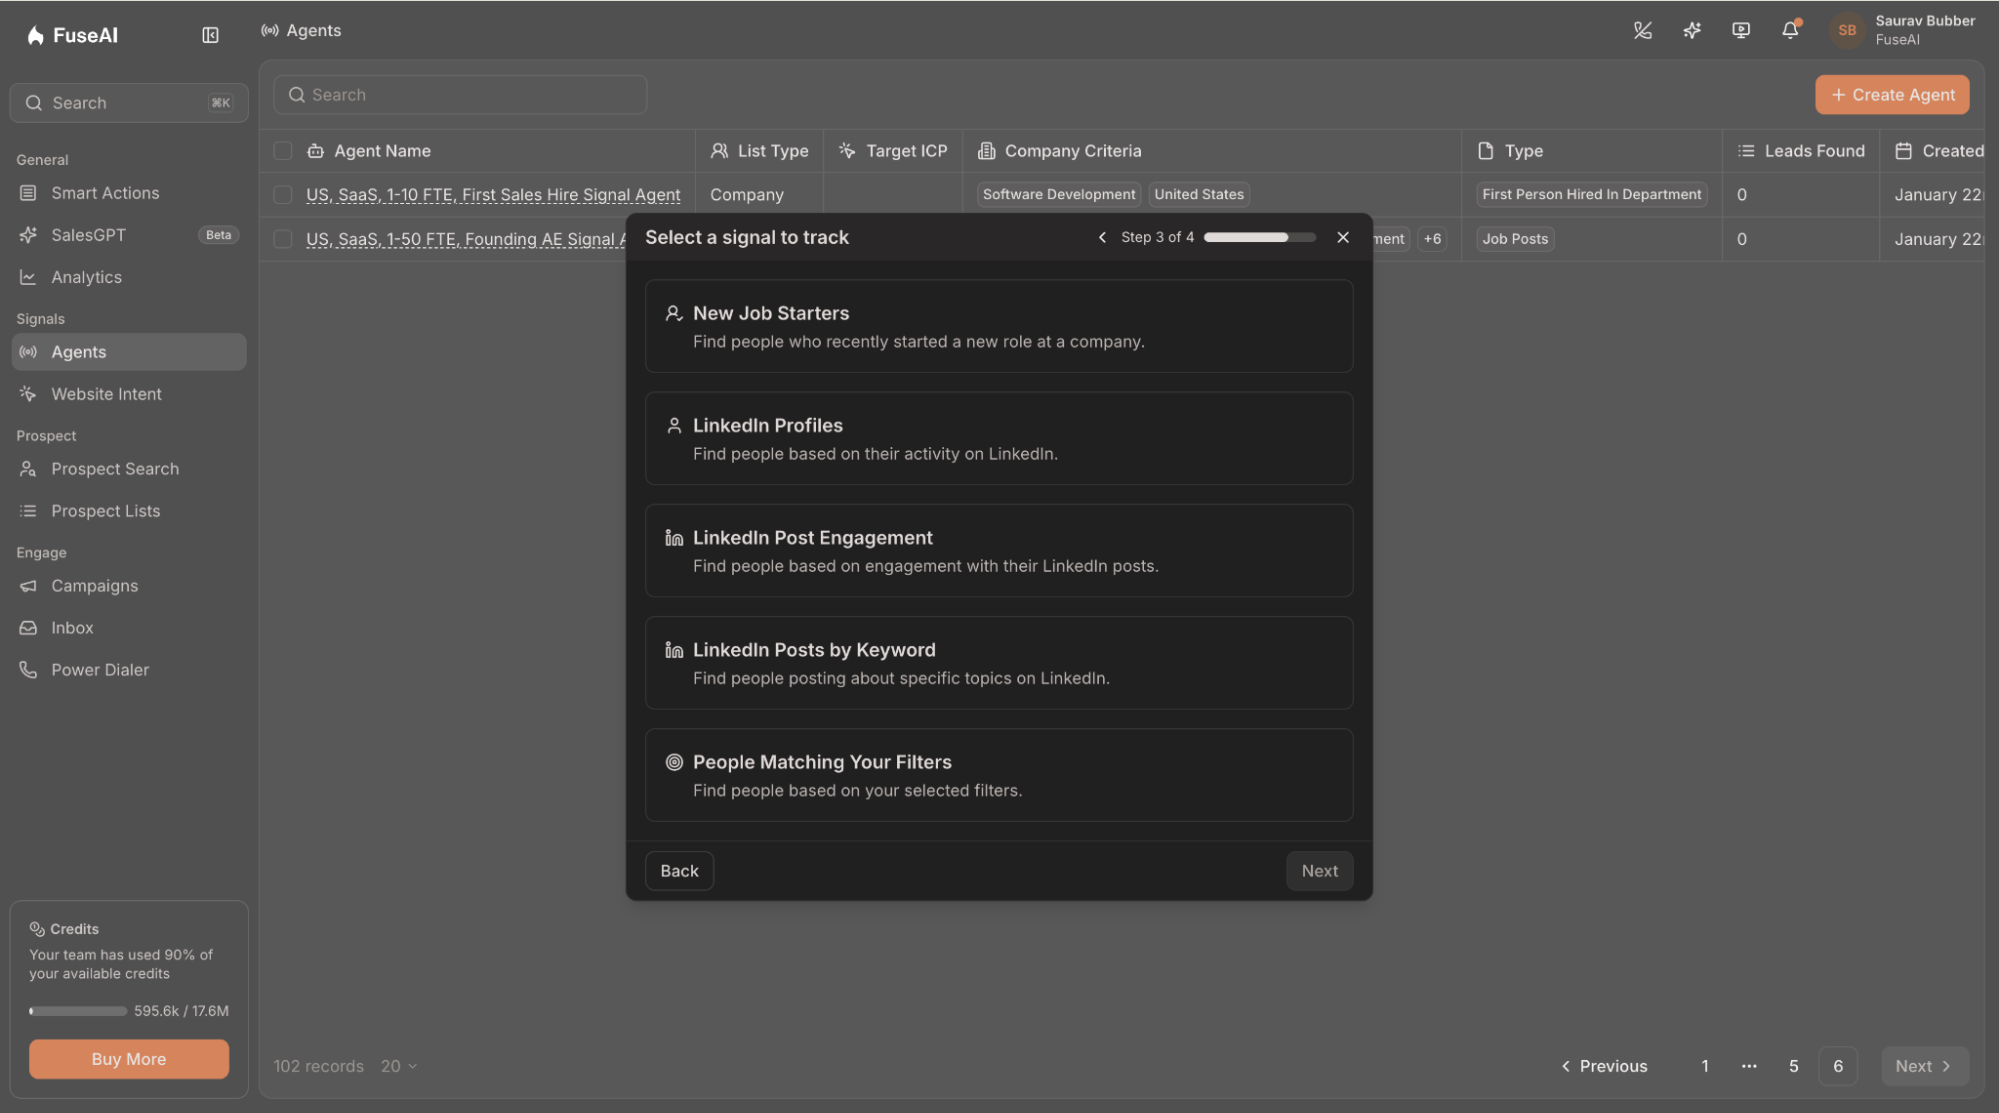Click the Agents breadcrumb title
This screenshot has height=1113, width=1999.
(313, 31)
